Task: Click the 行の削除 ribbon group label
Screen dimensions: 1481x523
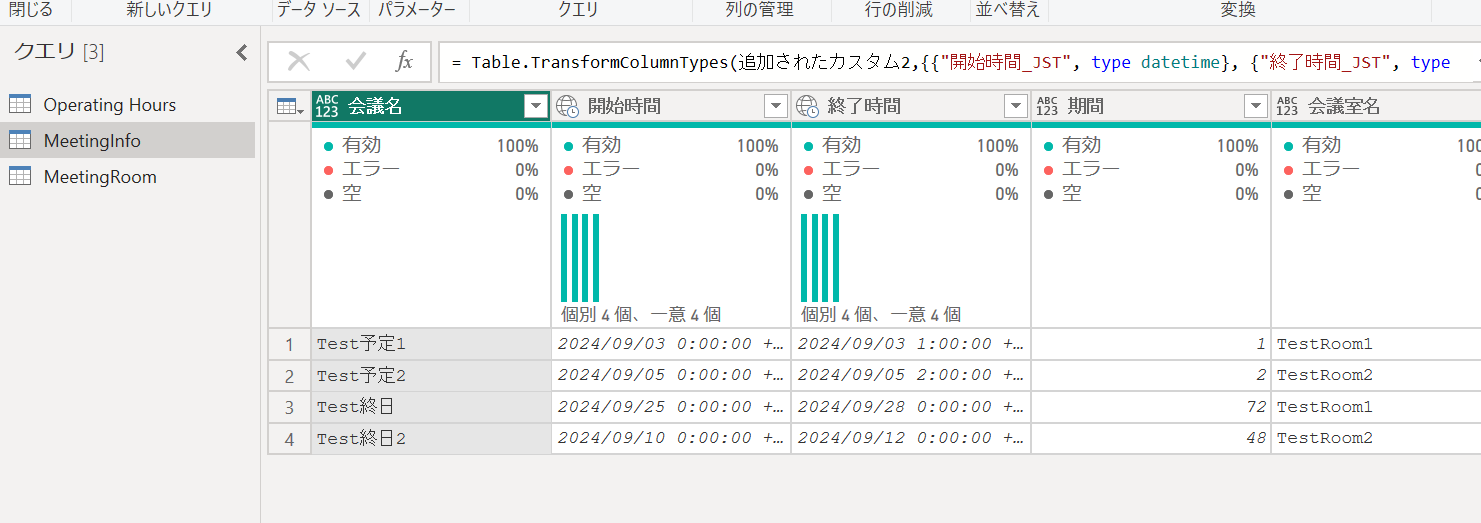Action: click(899, 10)
